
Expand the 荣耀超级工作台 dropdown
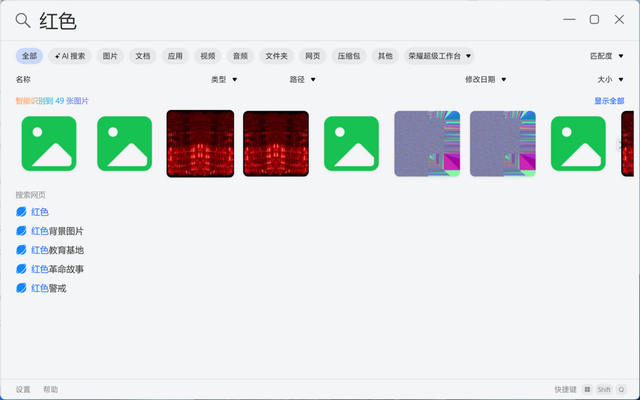(x=440, y=56)
